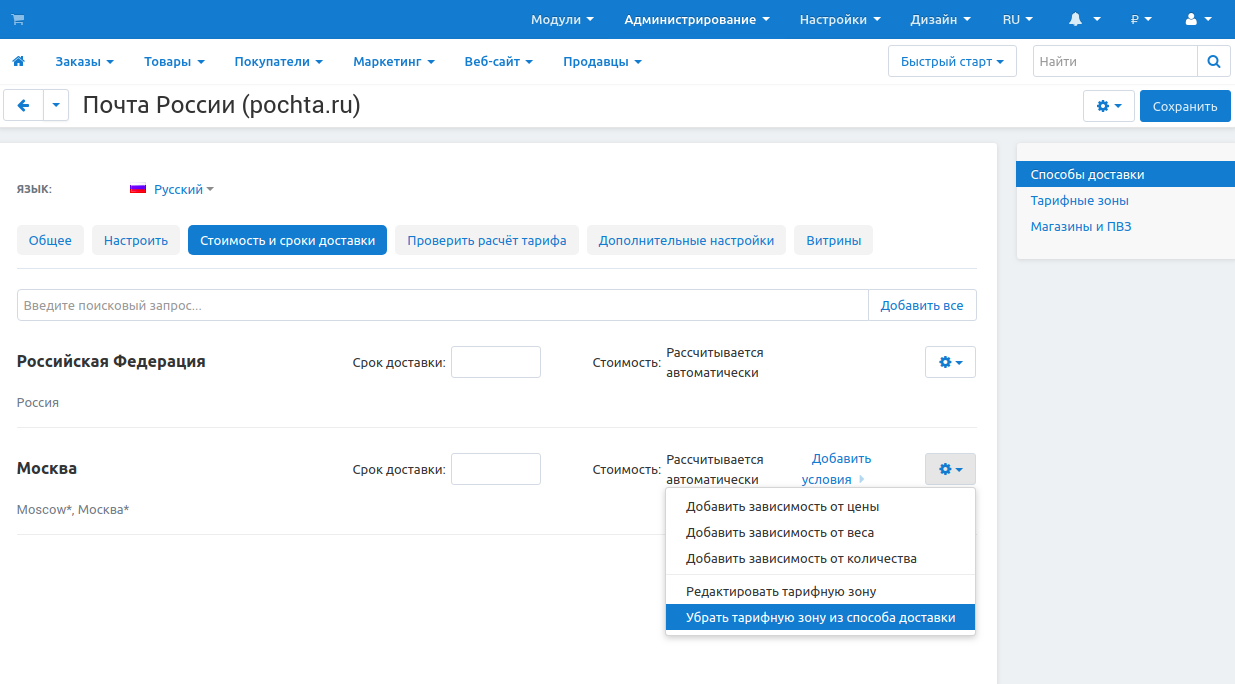The height and width of the screenshot is (684, 1235).
Task: Click the Добавить все button
Action: coord(921,305)
